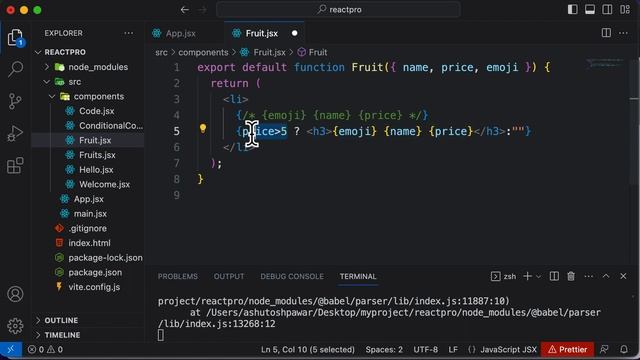Screen dimensions: 640x360
Task: Change language mode JavaScript JSX
Action: tap(508, 349)
